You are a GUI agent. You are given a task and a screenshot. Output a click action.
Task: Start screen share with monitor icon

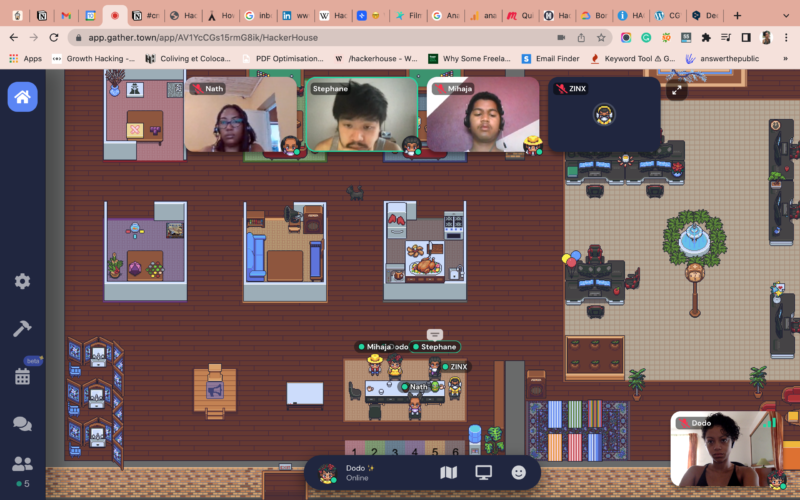pyautogui.click(x=484, y=472)
